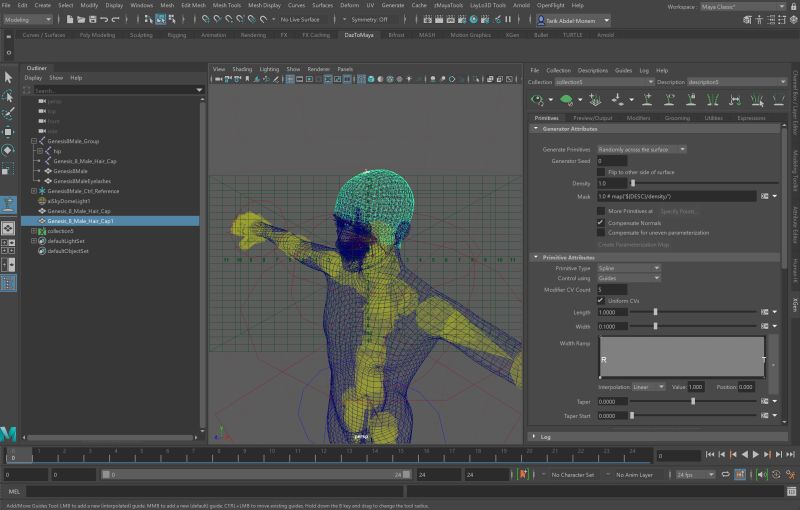The width and height of the screenshot is (800, 510).
Task: Click the Taper slider handle
Action: point(693,401)
